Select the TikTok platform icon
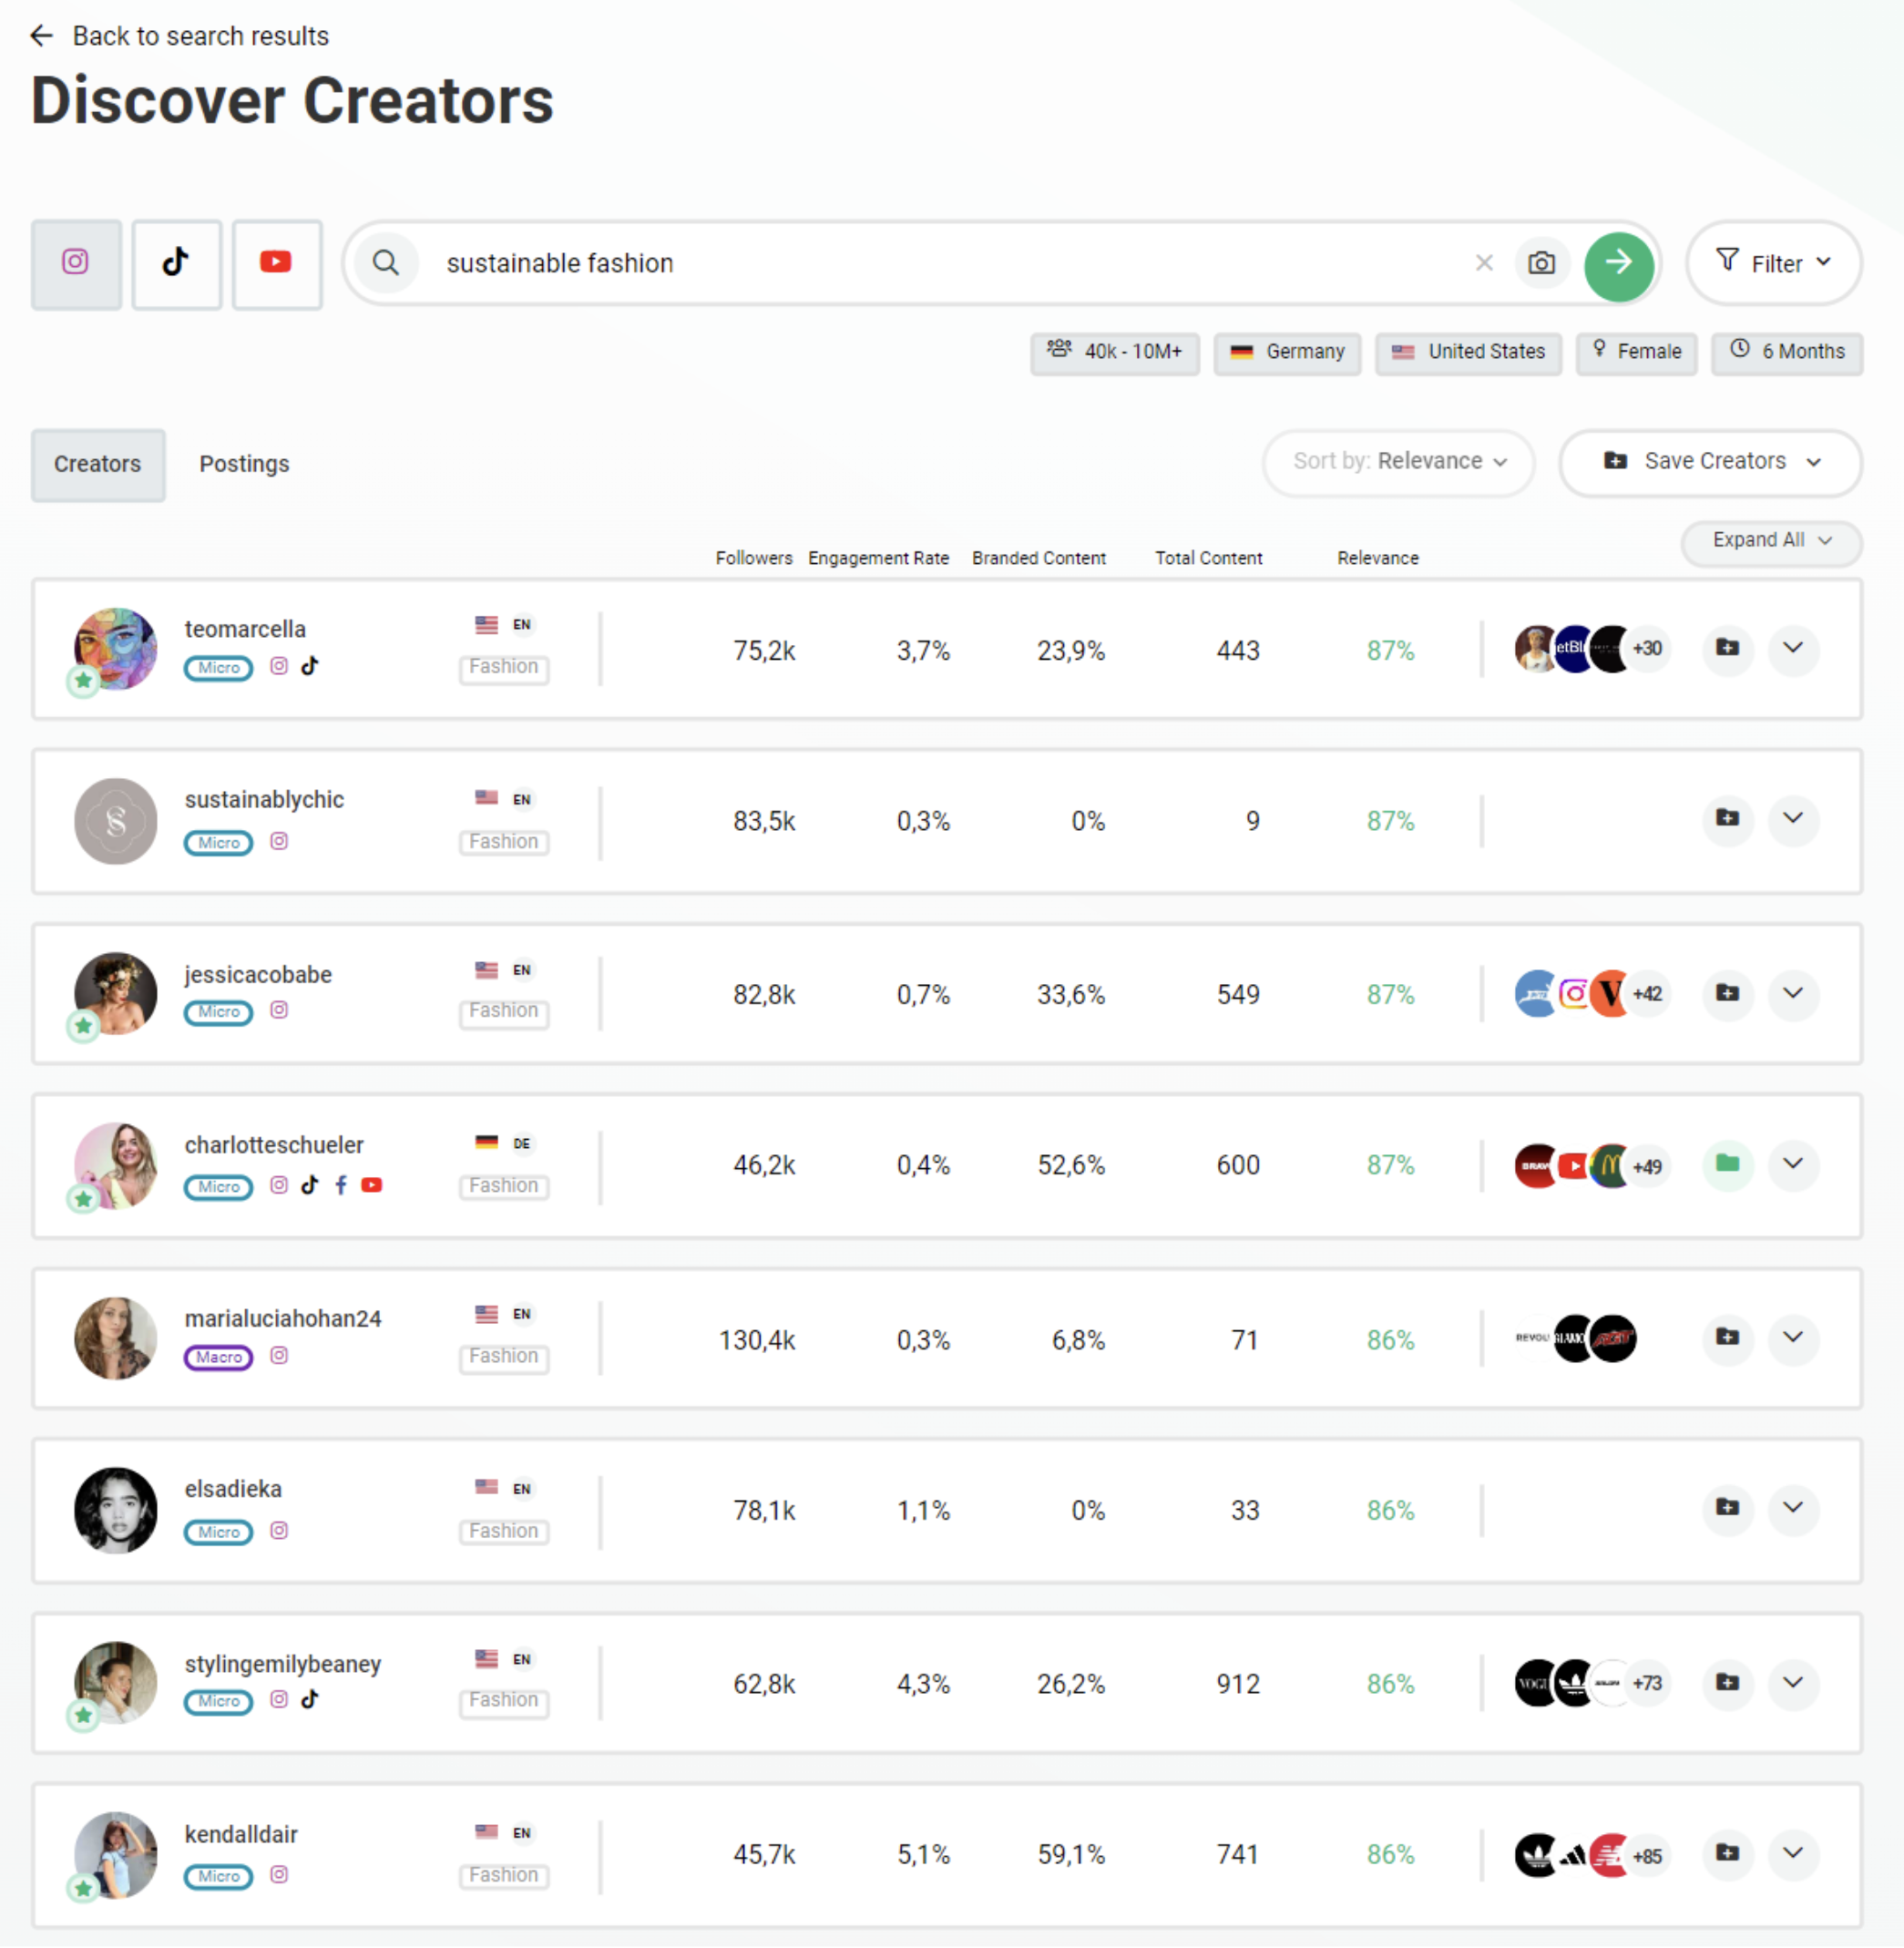 point(176,263)
